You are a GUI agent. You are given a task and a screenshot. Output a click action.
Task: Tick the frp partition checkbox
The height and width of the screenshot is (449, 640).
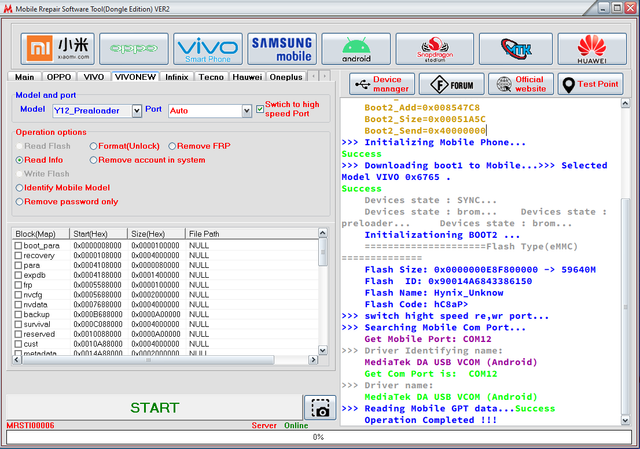[18, 285]
